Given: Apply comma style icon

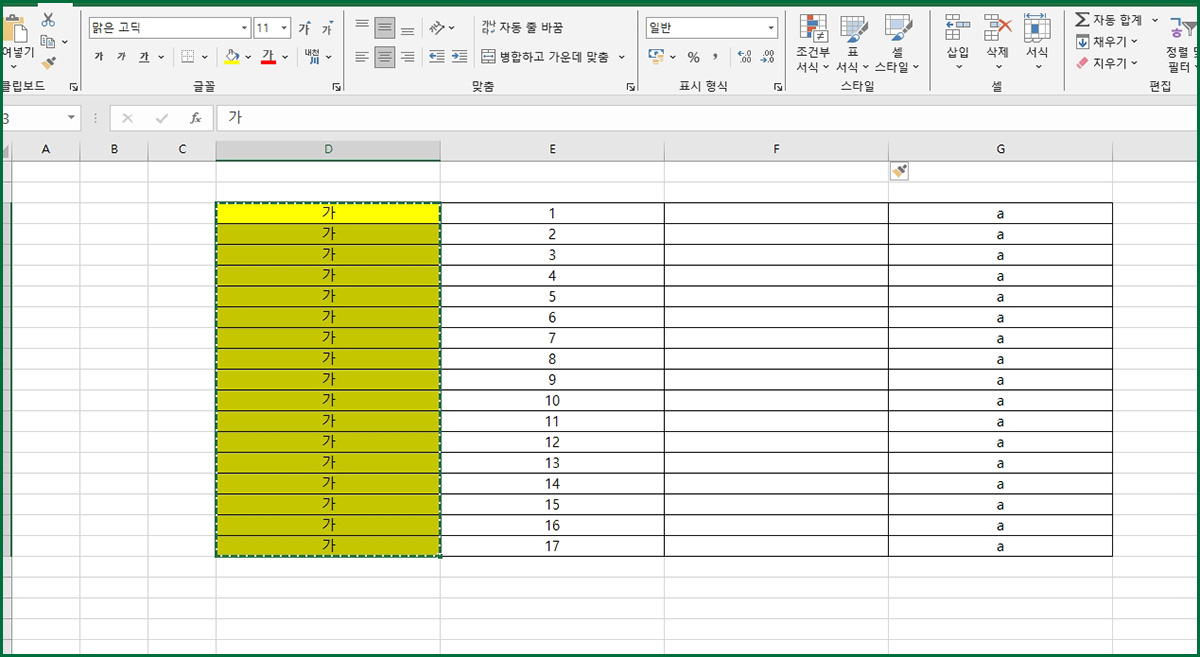Looking at the screenshot, I should pos(716,57).
